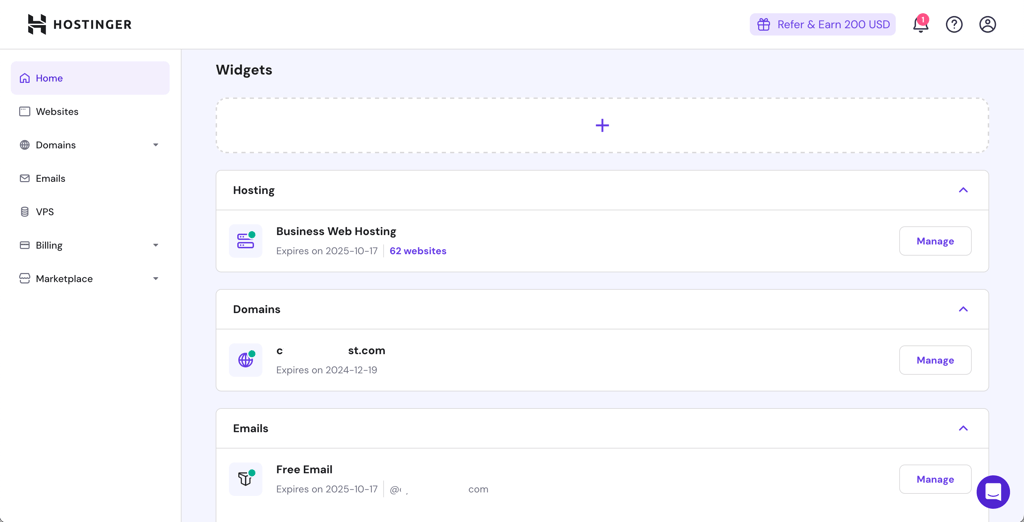Image resolution: width=1024 pixels, height=522 pixels.
Task: Click the gift icon in Refer & Earn
Action: pos(763,24)
